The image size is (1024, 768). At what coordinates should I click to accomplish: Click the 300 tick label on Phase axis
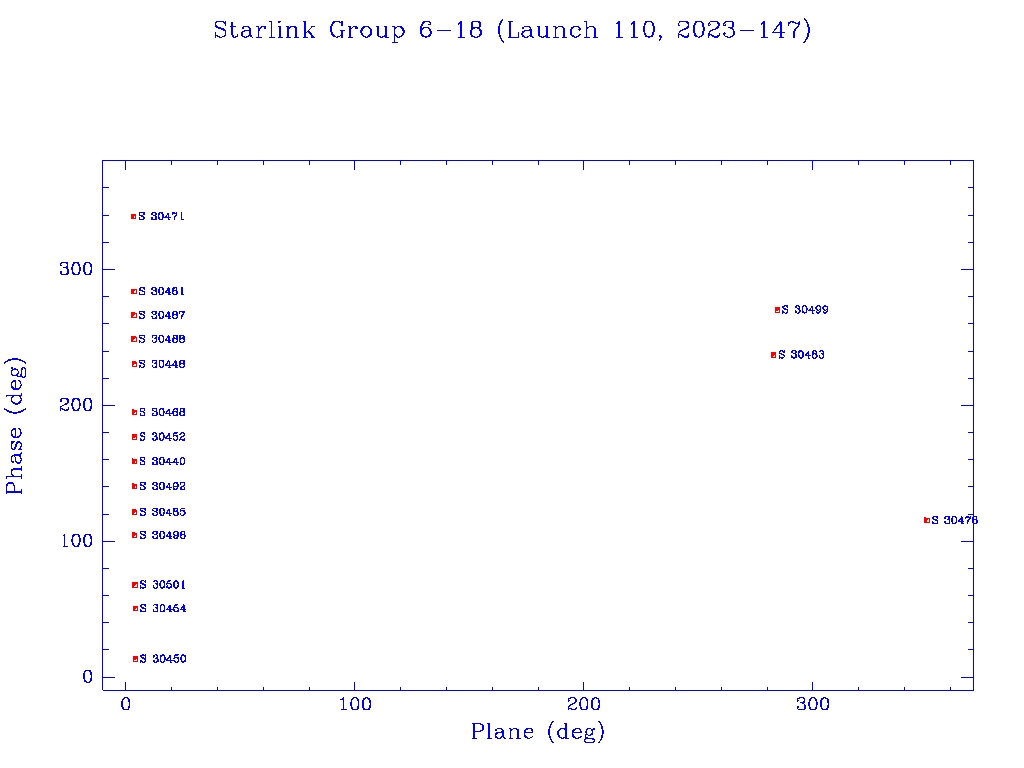pos(76,269)
